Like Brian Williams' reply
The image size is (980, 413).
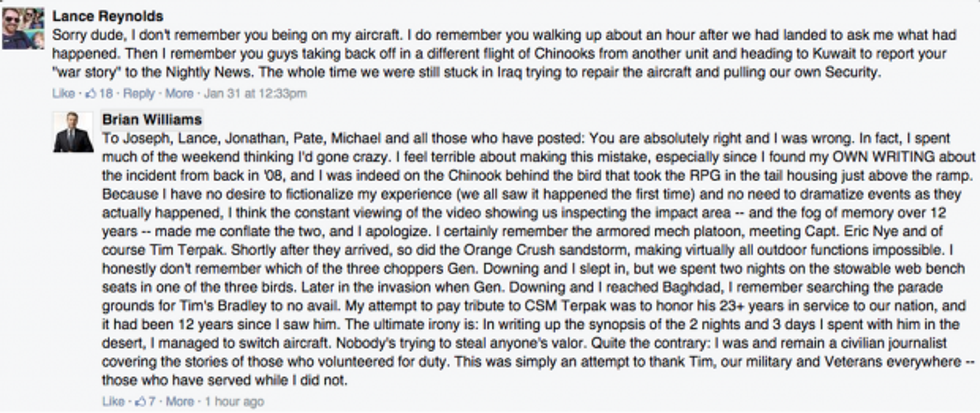pos(112,401)
